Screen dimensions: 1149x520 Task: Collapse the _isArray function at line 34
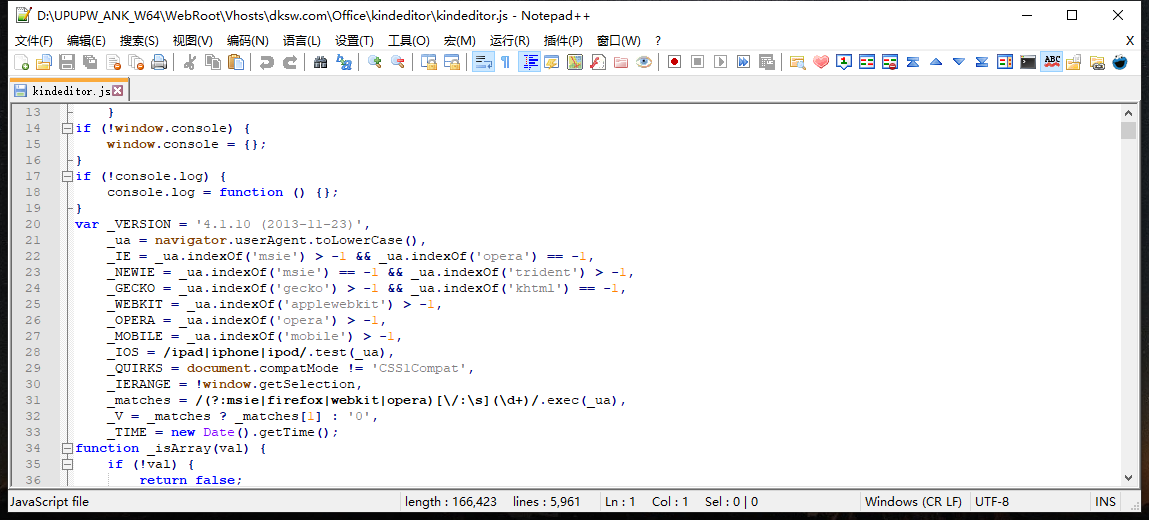[67, 447]
